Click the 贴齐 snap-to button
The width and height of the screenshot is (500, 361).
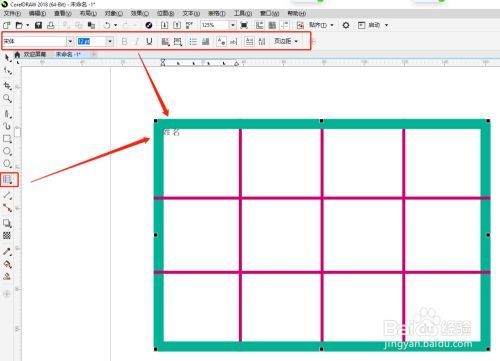point(321,25)
